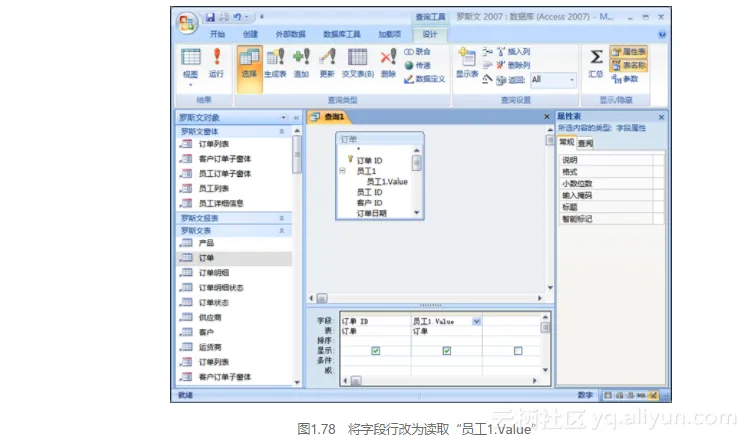The height and width of the screenshot is (441, 748).
Task: Click the 数据定义 data definition option
Action: pyautogui.click(x=425, y=79)
